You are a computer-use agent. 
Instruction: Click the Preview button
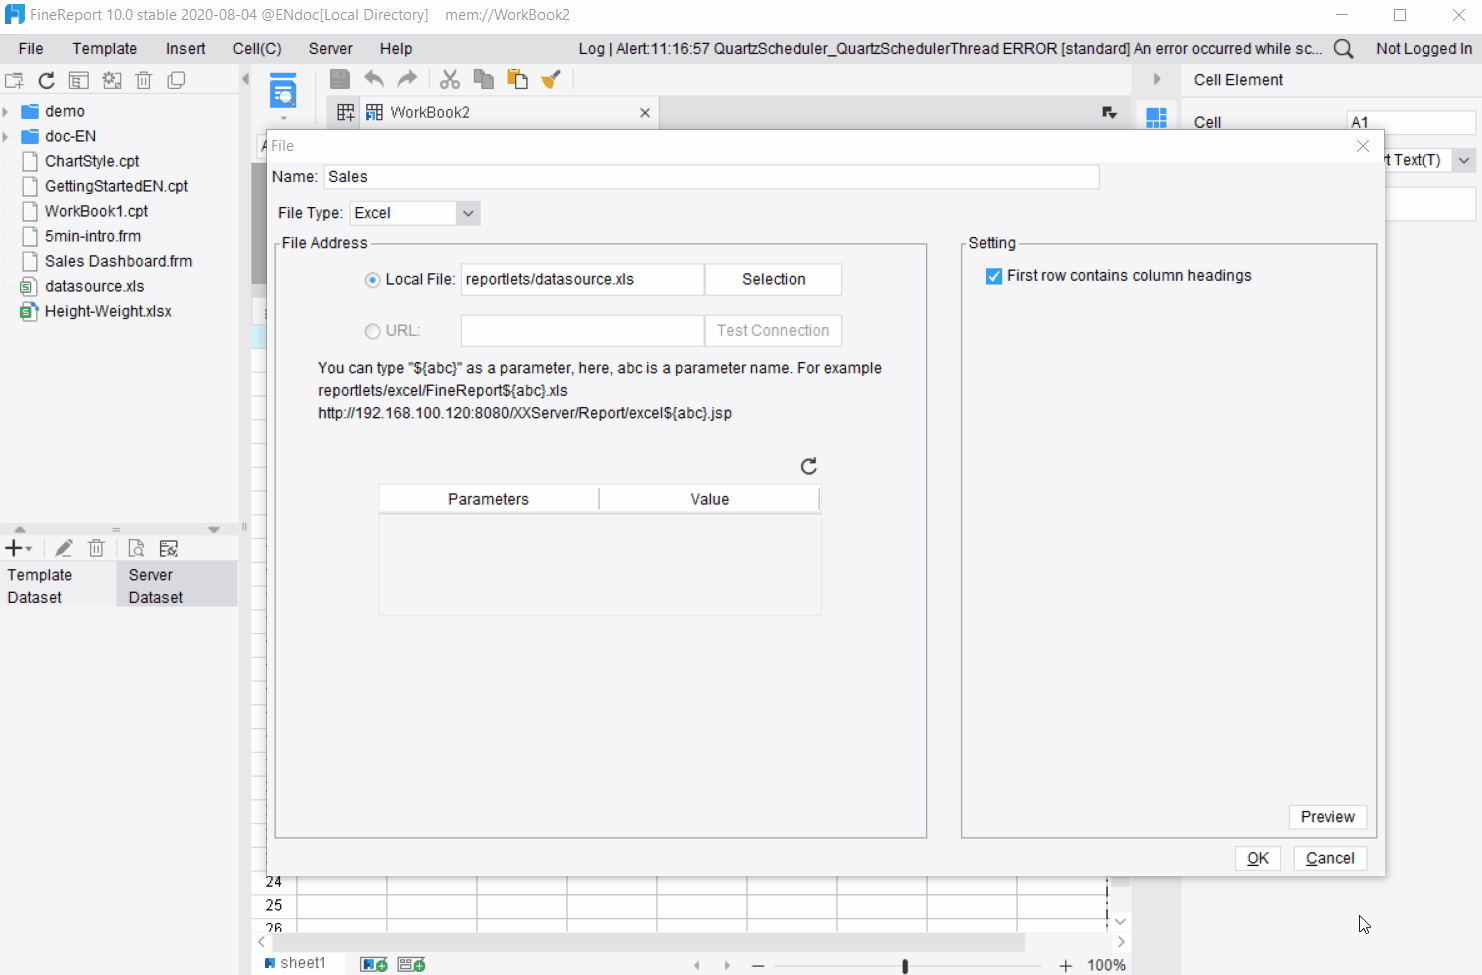pyautogui.click(x=1328, y=817)
